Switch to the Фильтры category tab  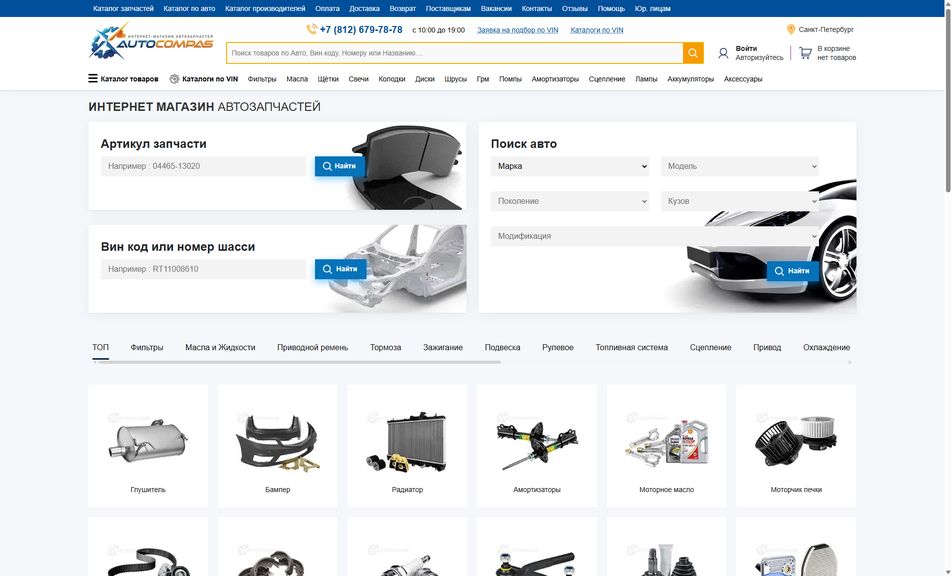click(x=147, y=347)
